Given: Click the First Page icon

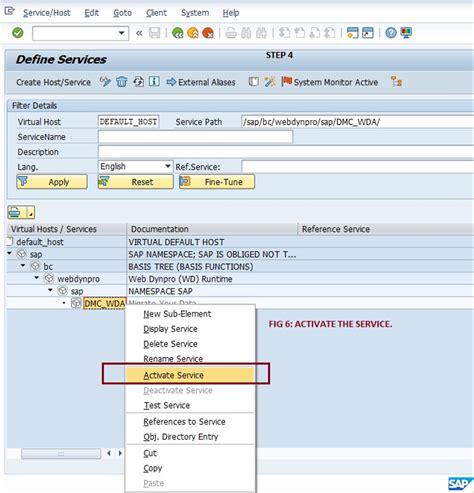Looking at the screenshot, I should (284, 33).
